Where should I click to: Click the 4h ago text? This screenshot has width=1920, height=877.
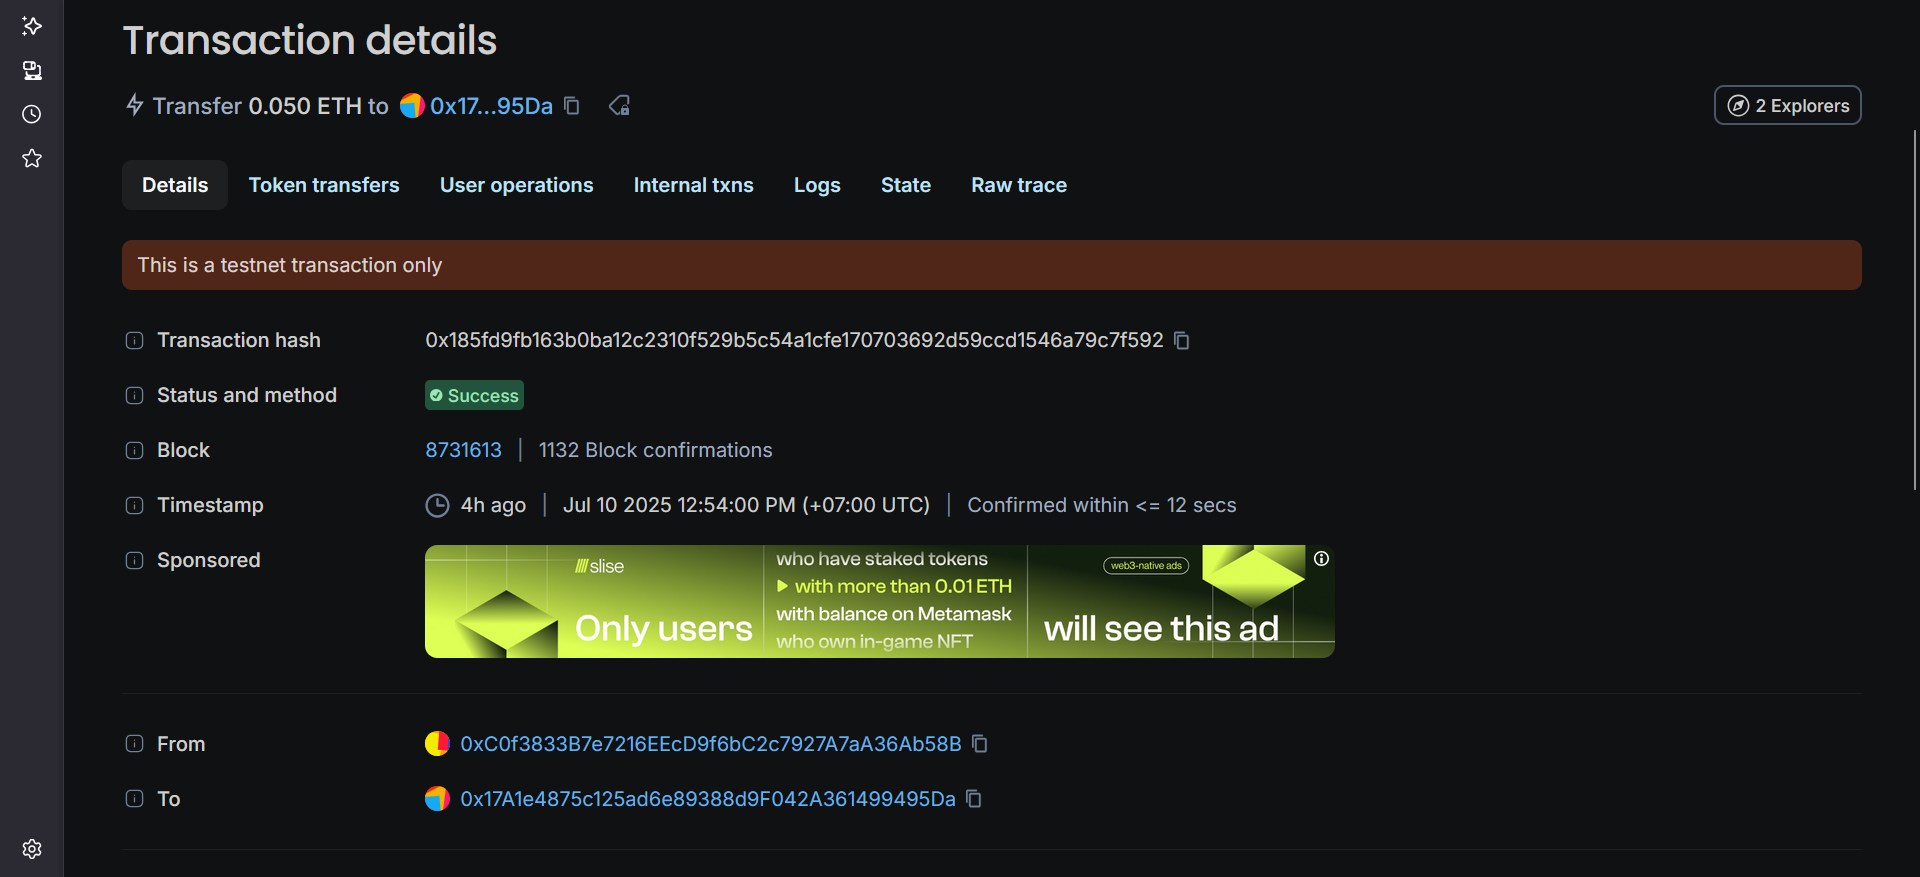493,506
